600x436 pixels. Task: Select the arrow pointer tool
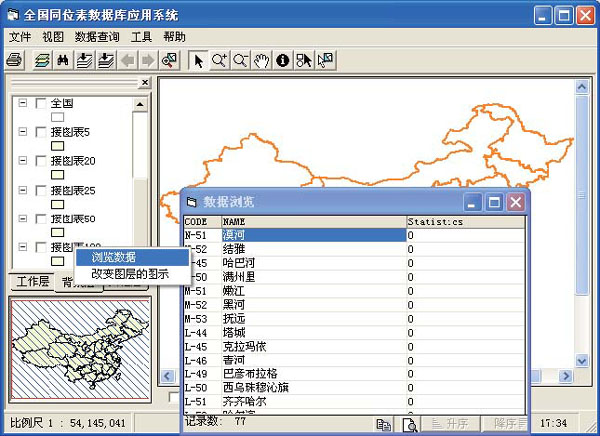coord(198,60)
